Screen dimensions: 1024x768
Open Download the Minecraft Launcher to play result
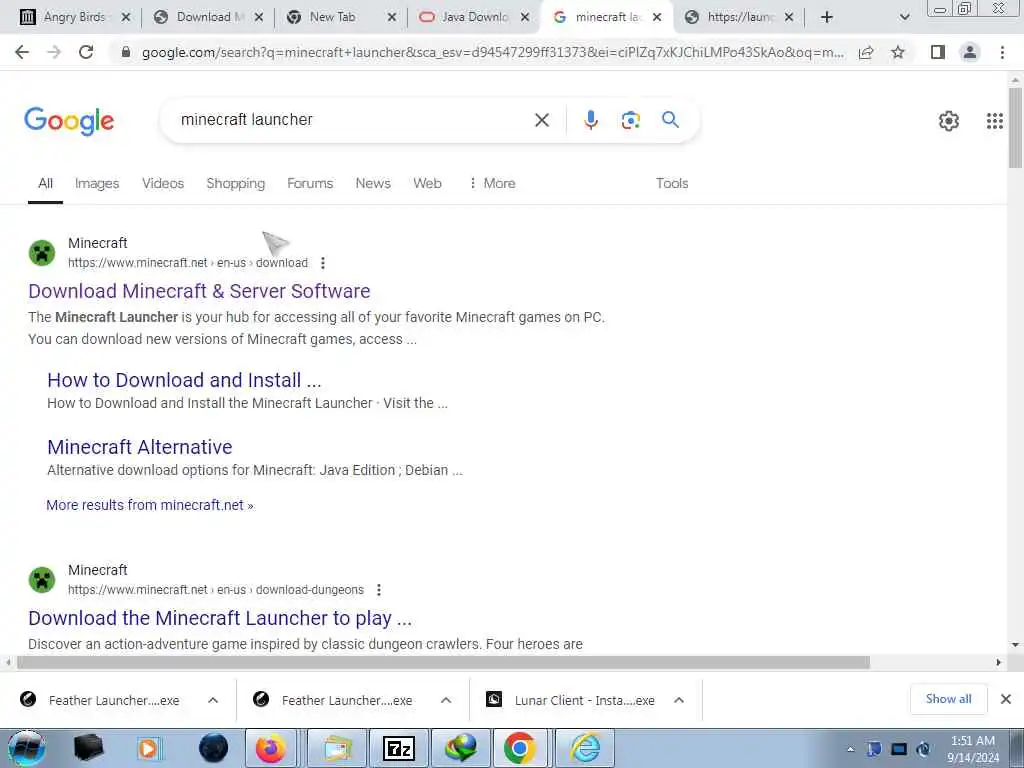tap(220, 618)
